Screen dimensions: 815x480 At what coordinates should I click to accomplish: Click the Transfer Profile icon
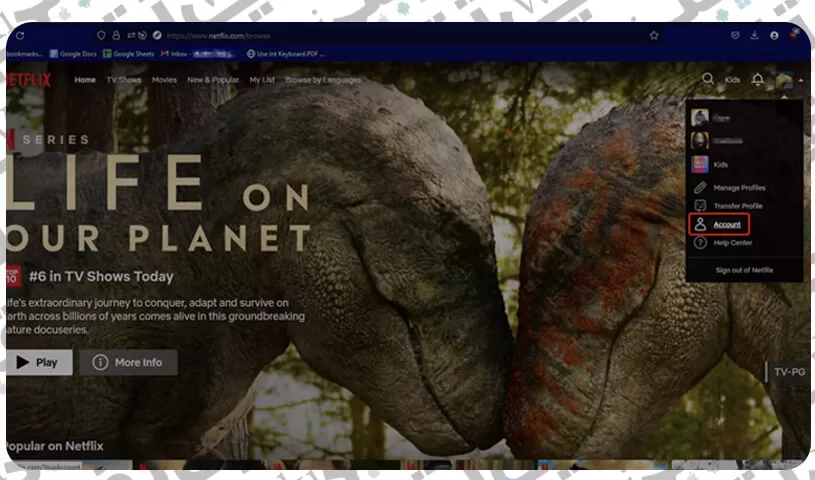(700, 205)
